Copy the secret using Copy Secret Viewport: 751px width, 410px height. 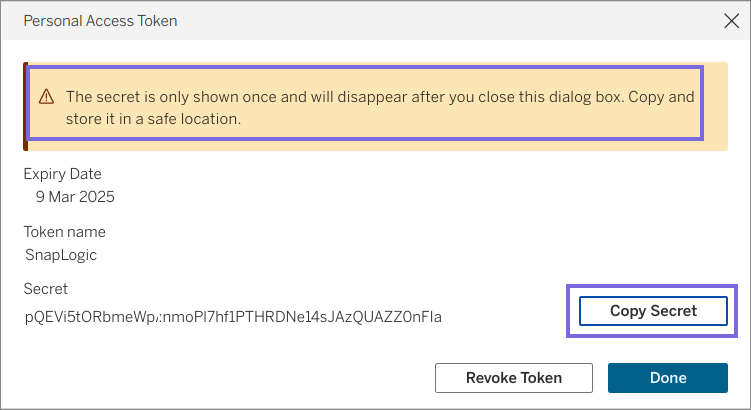click(x=653, y=311)
